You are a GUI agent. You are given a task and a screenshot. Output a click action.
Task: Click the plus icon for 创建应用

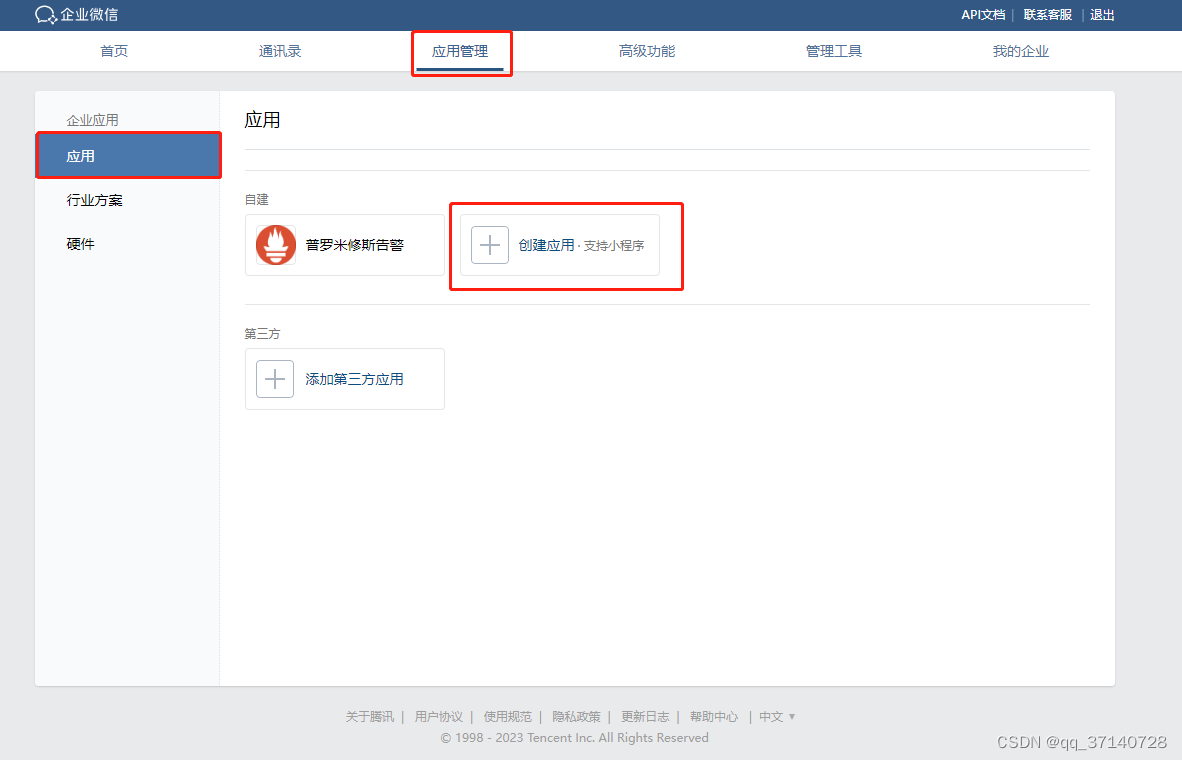[490, 245]
